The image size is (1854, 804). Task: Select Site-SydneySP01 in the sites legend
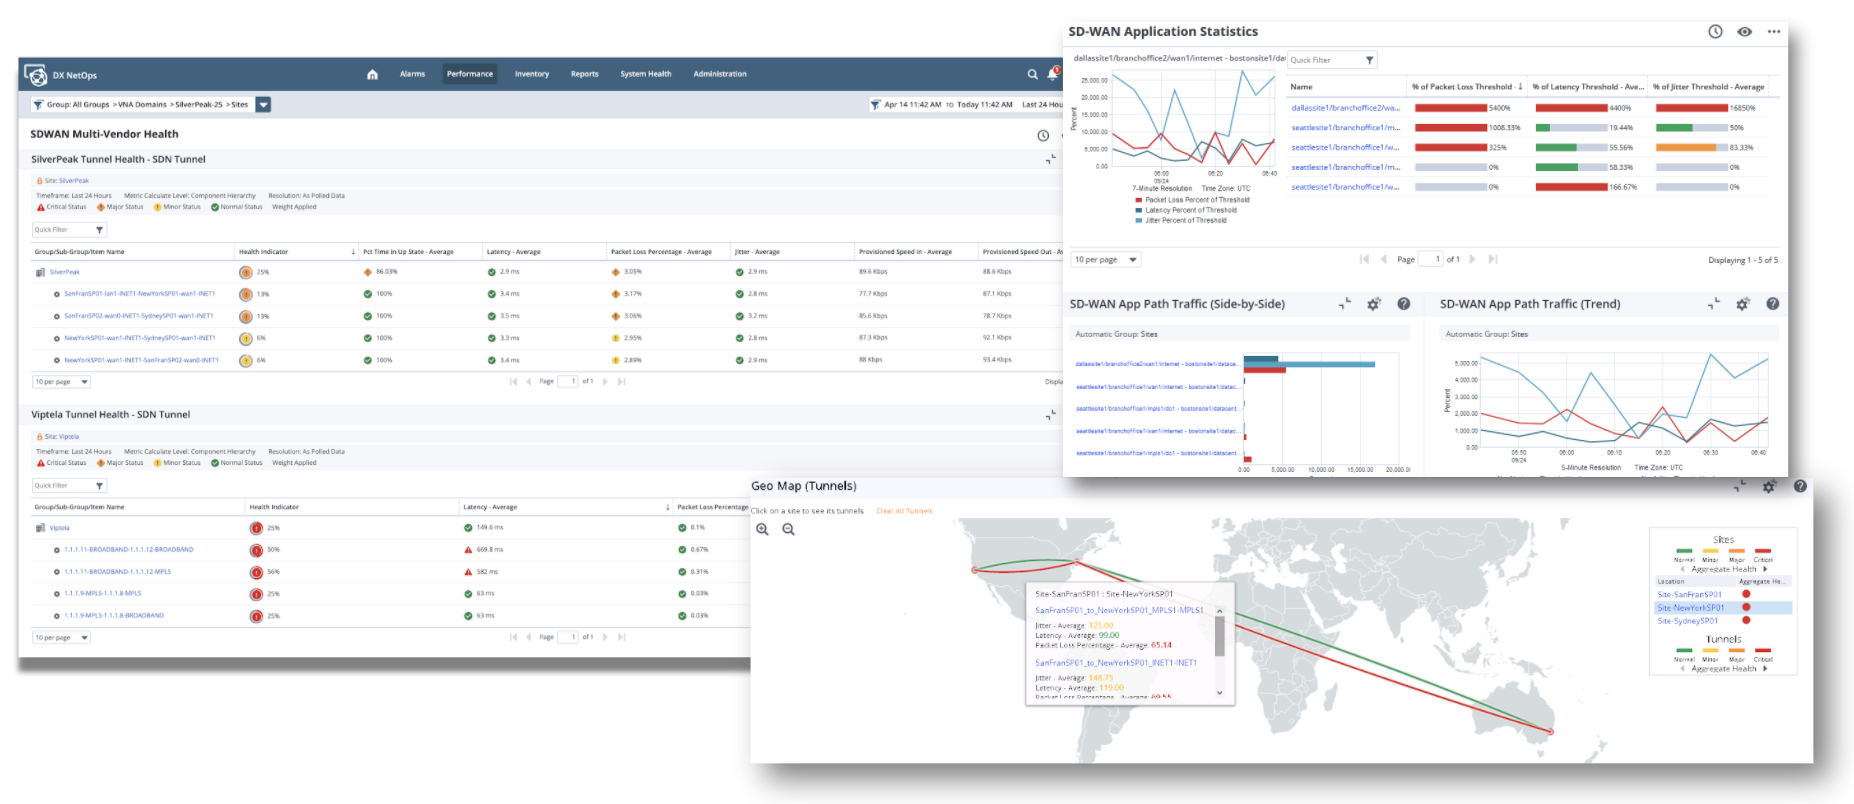tap(1689, 621)
